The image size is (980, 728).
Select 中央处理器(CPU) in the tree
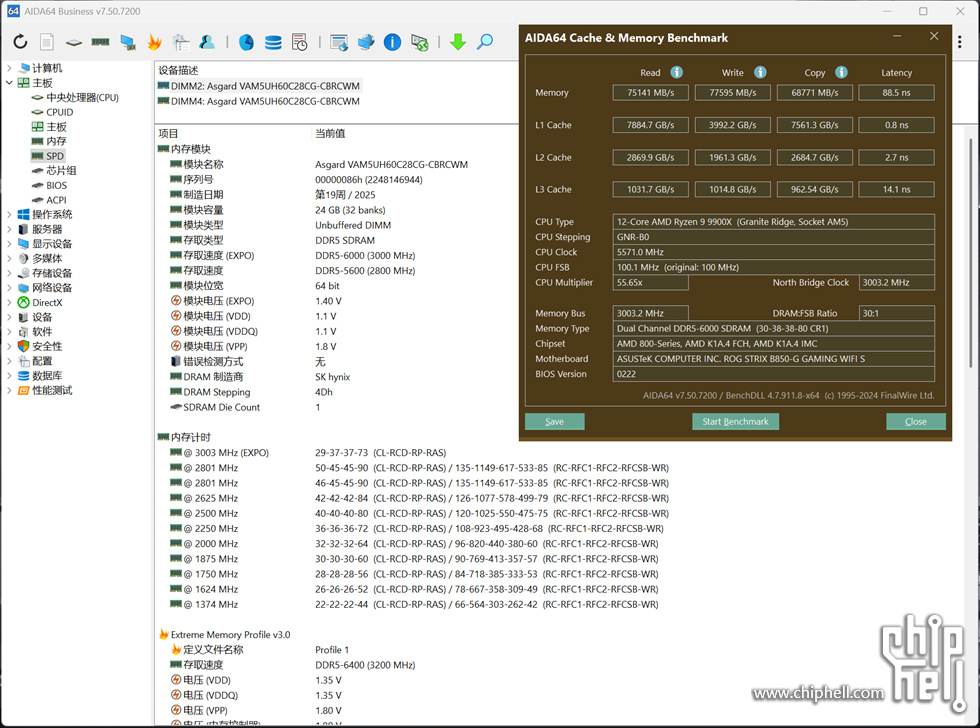(x=82, y=97)
